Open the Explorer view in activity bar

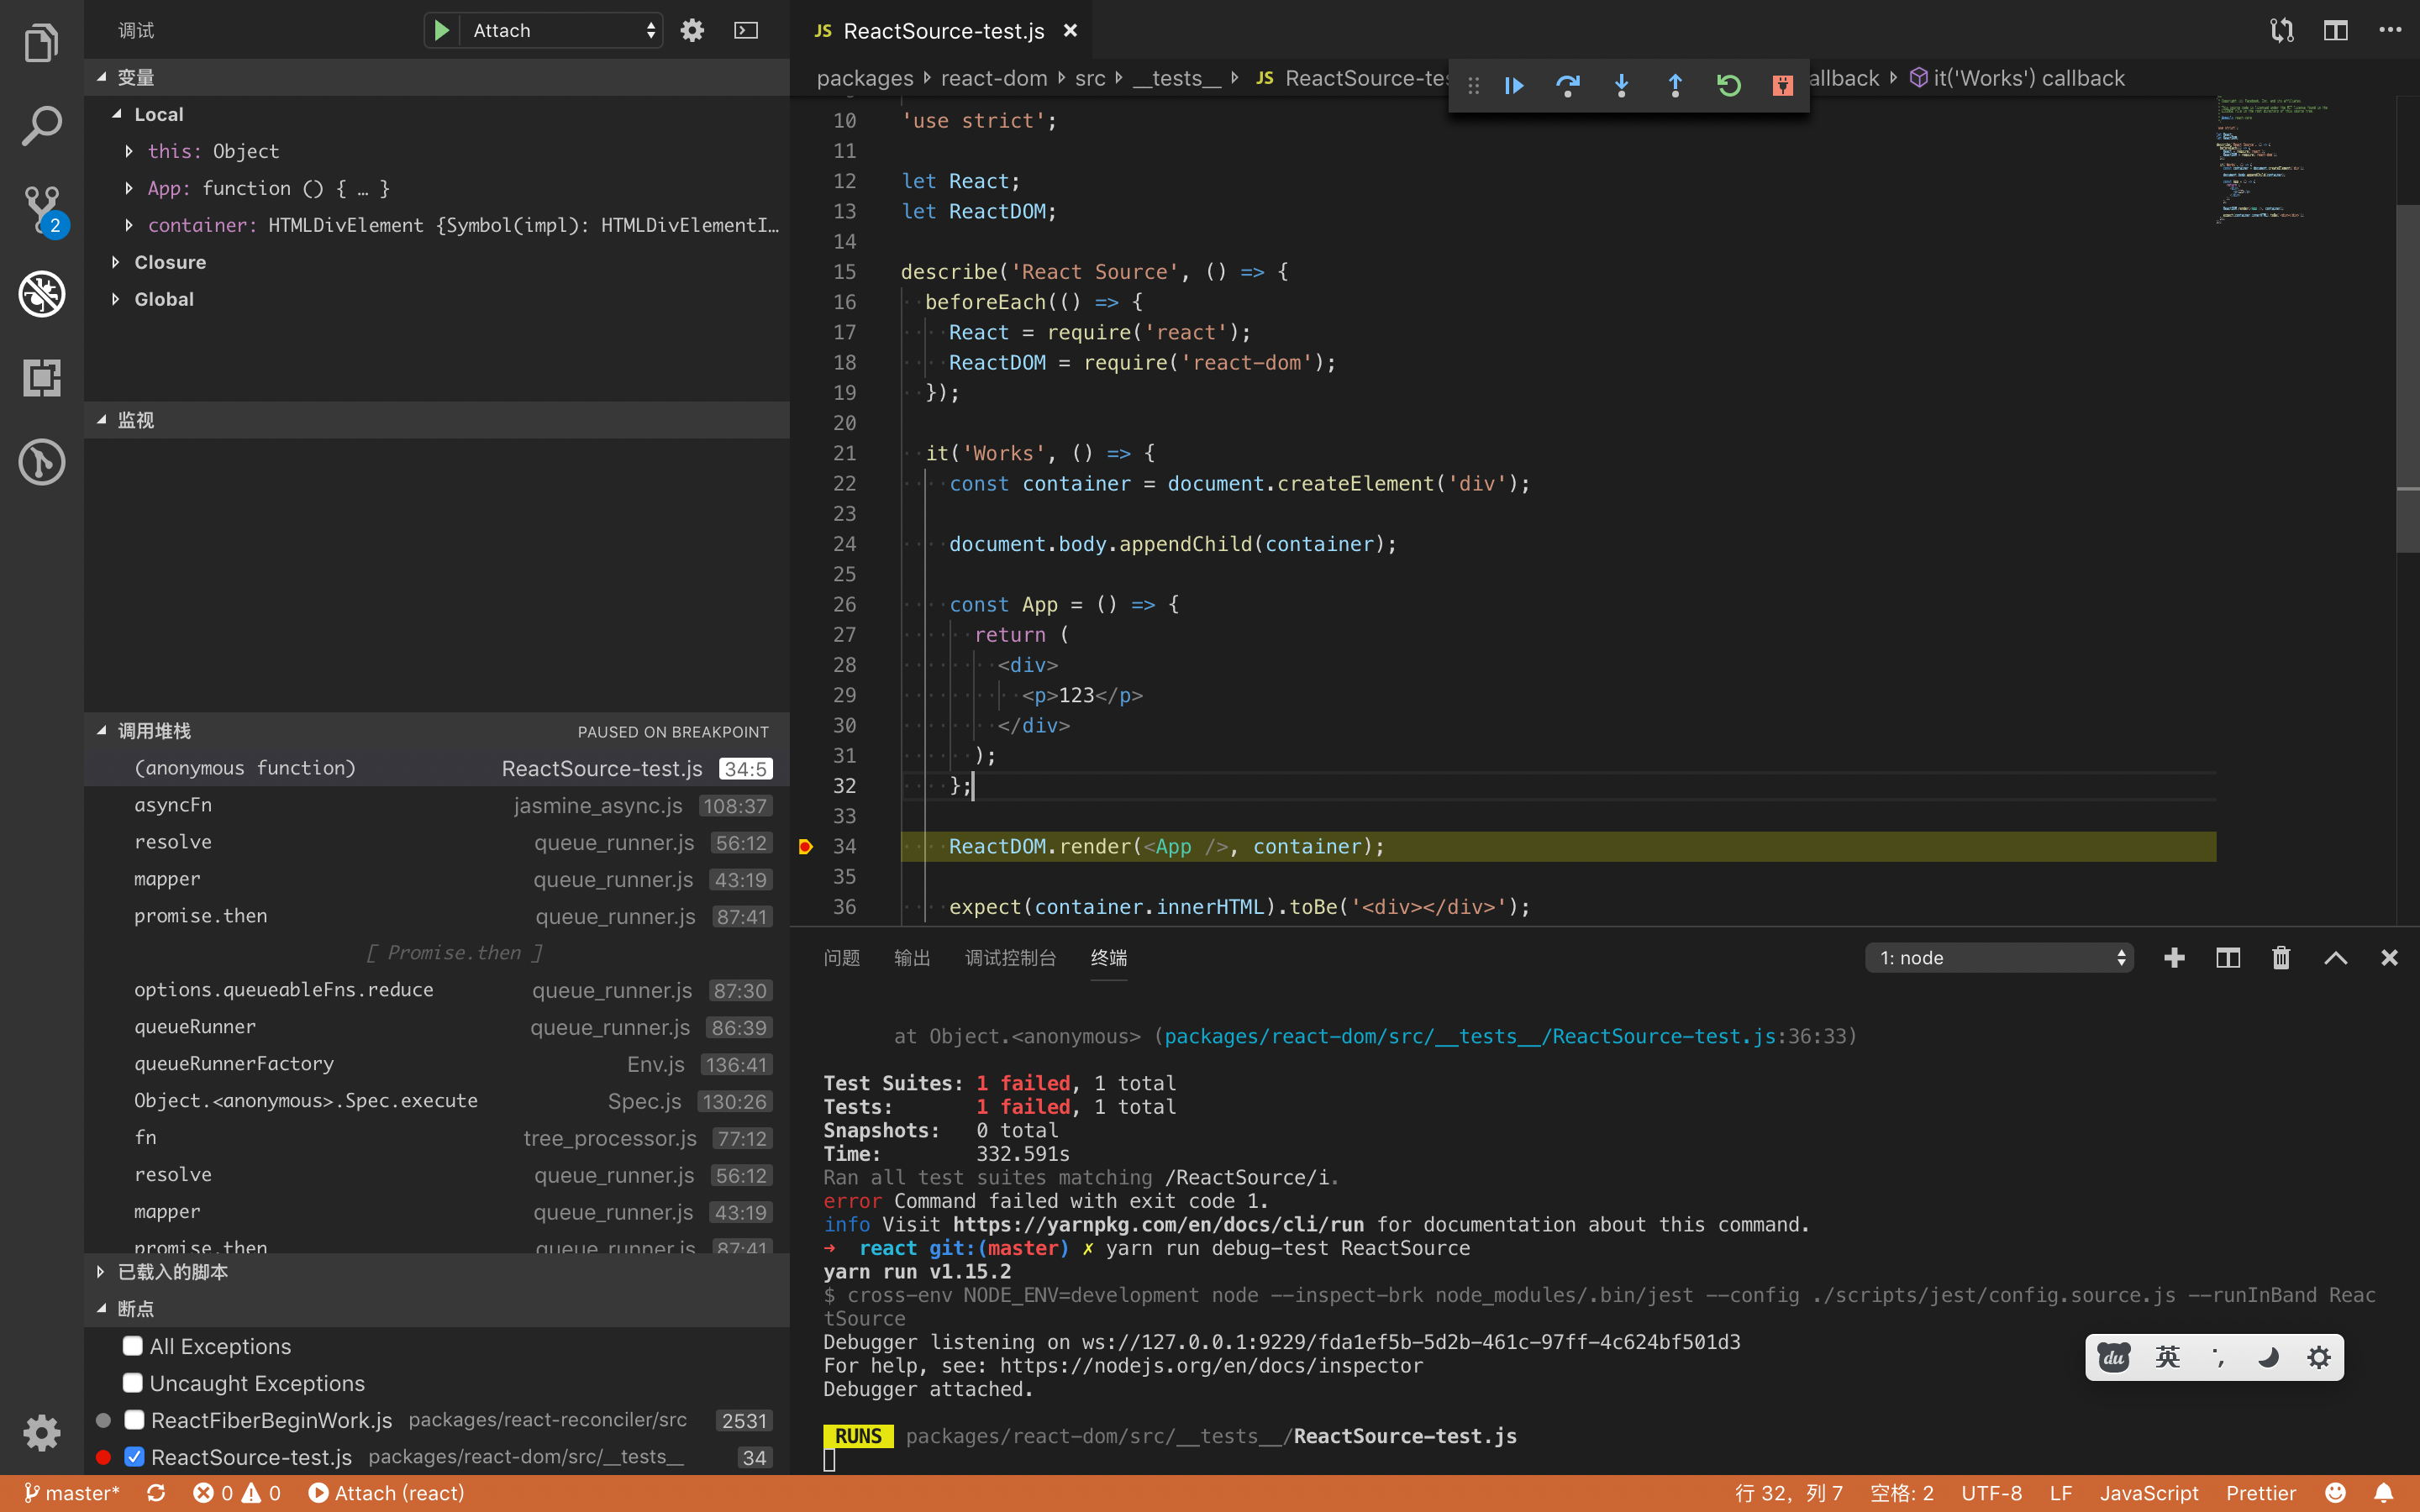41,42
